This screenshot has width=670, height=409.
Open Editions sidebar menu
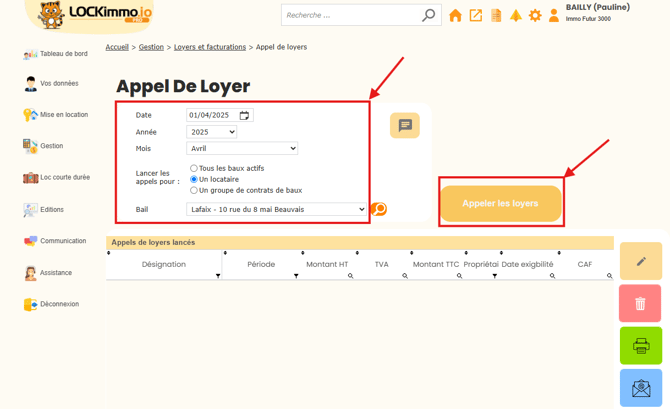[44, 209]
